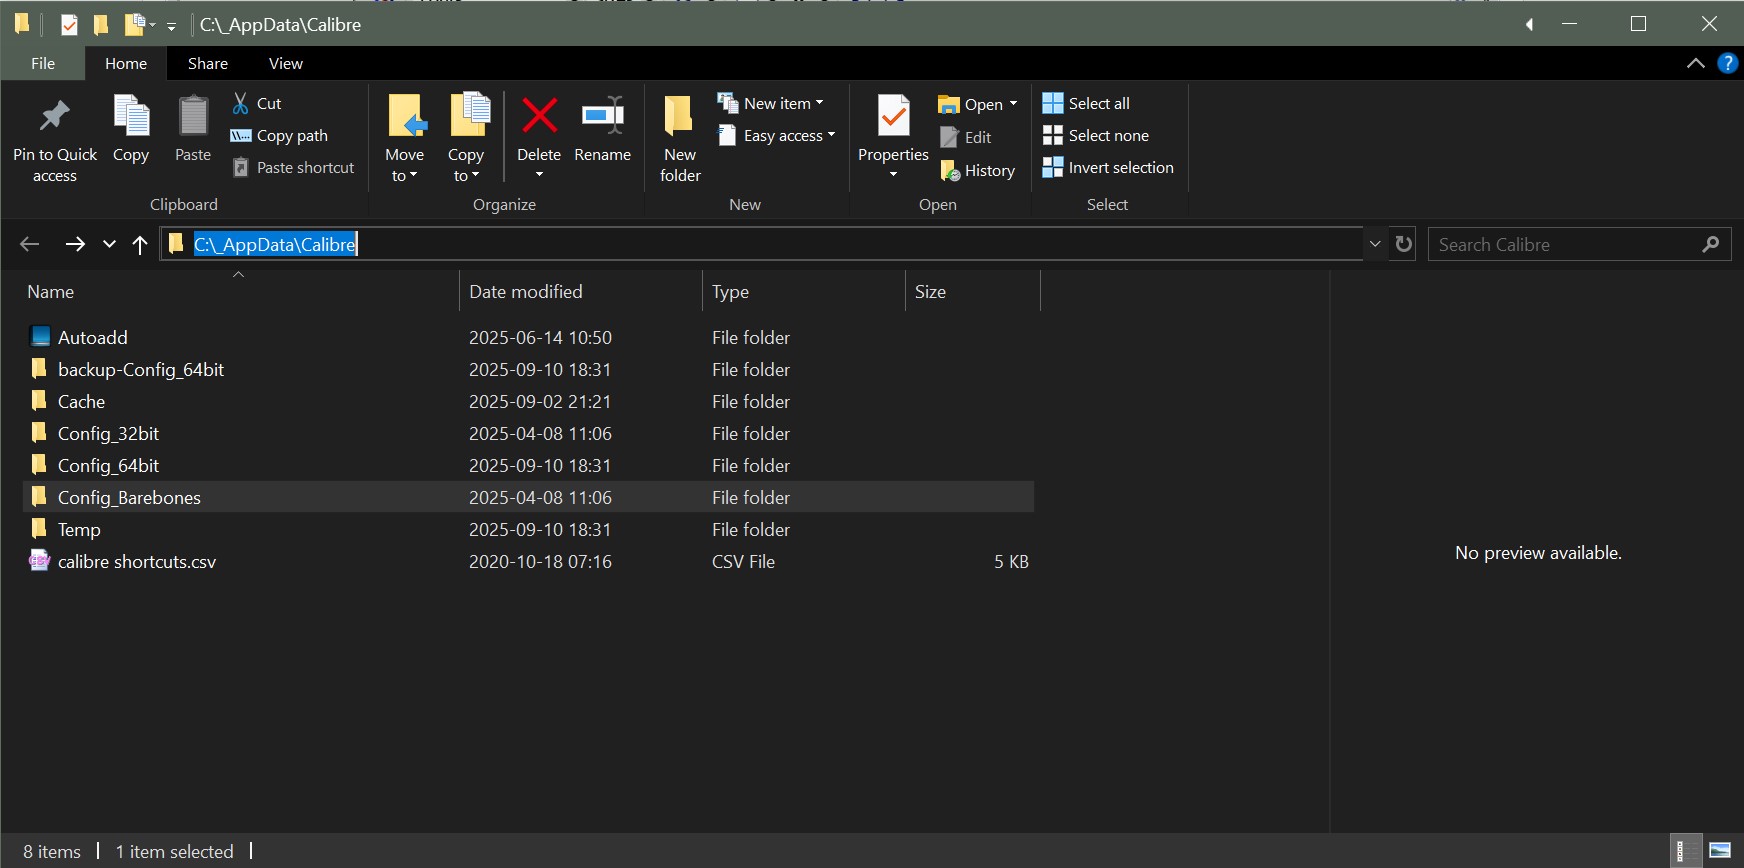Click the New folder icon in title bar
The width and height of the screenshot is (1744, 868).
coord(101,24)
